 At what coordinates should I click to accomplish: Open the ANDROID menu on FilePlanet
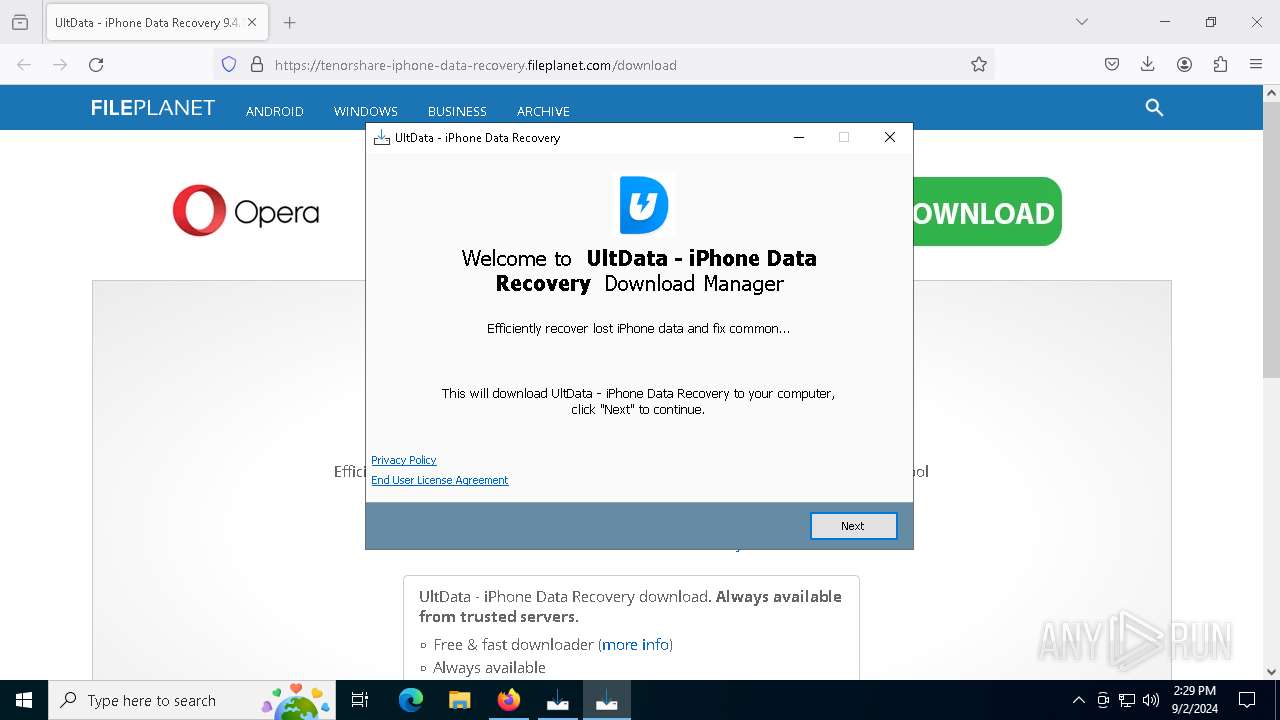pos(275,111)
